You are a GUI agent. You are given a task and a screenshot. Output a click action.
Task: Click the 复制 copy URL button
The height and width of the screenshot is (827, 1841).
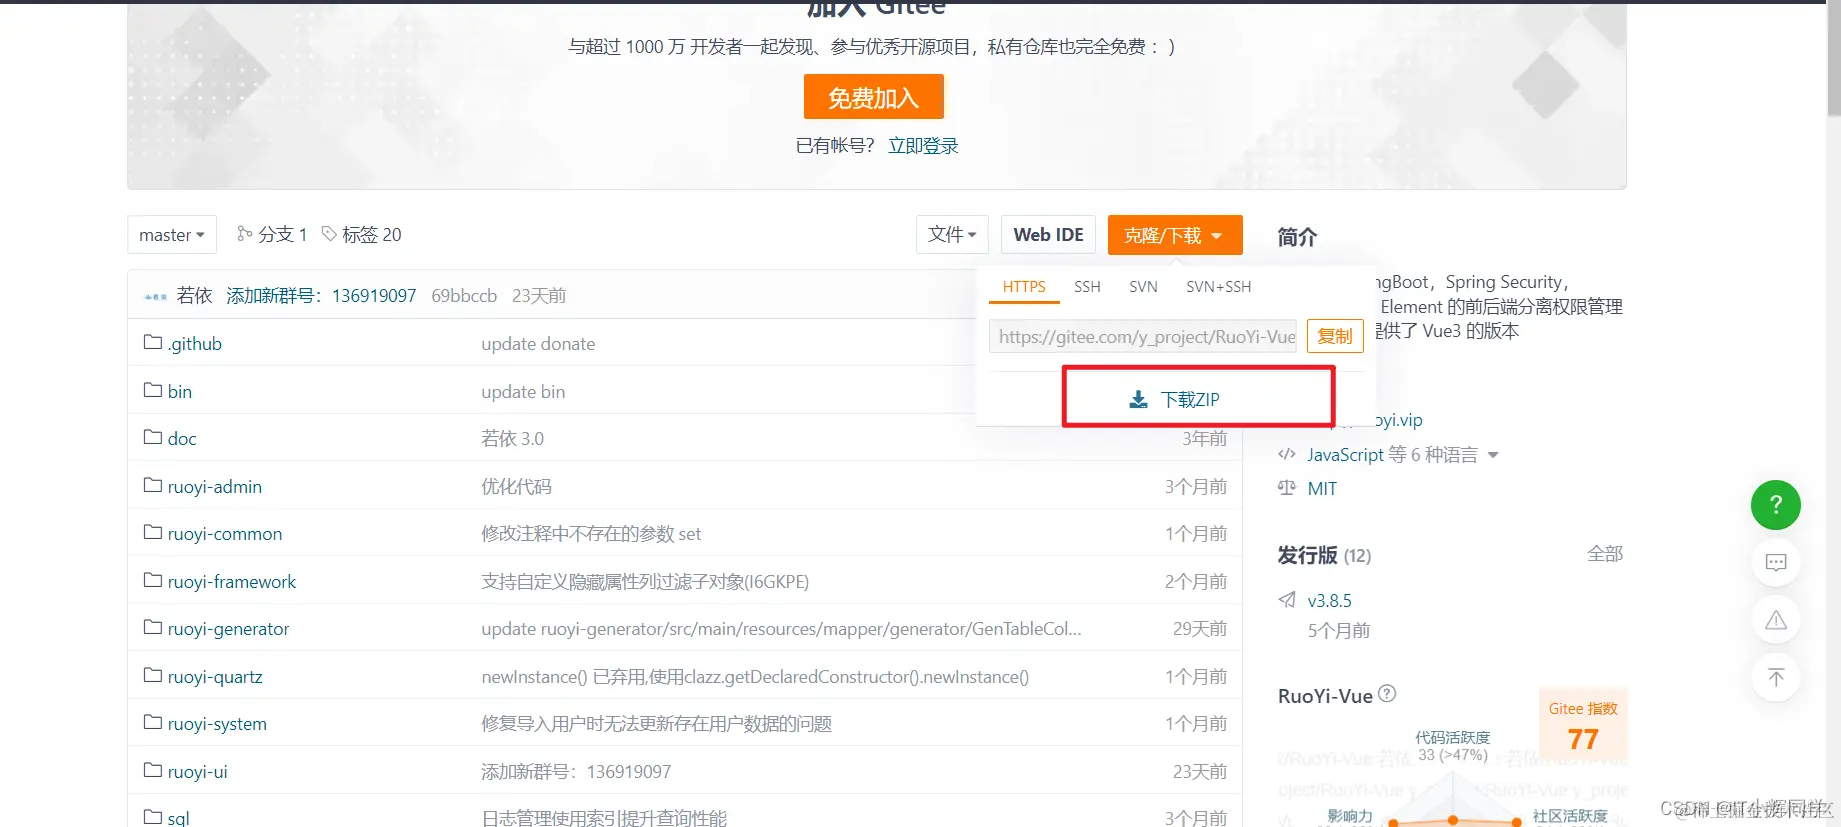(1335, 336)
